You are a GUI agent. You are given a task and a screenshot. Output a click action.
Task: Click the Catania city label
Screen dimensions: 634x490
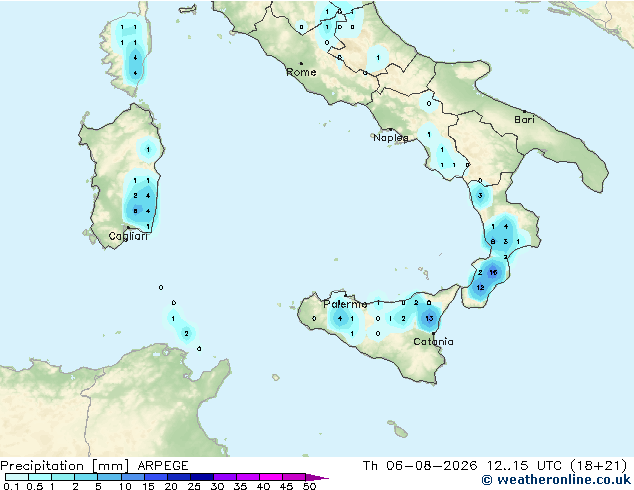click(x=433, y=342)
